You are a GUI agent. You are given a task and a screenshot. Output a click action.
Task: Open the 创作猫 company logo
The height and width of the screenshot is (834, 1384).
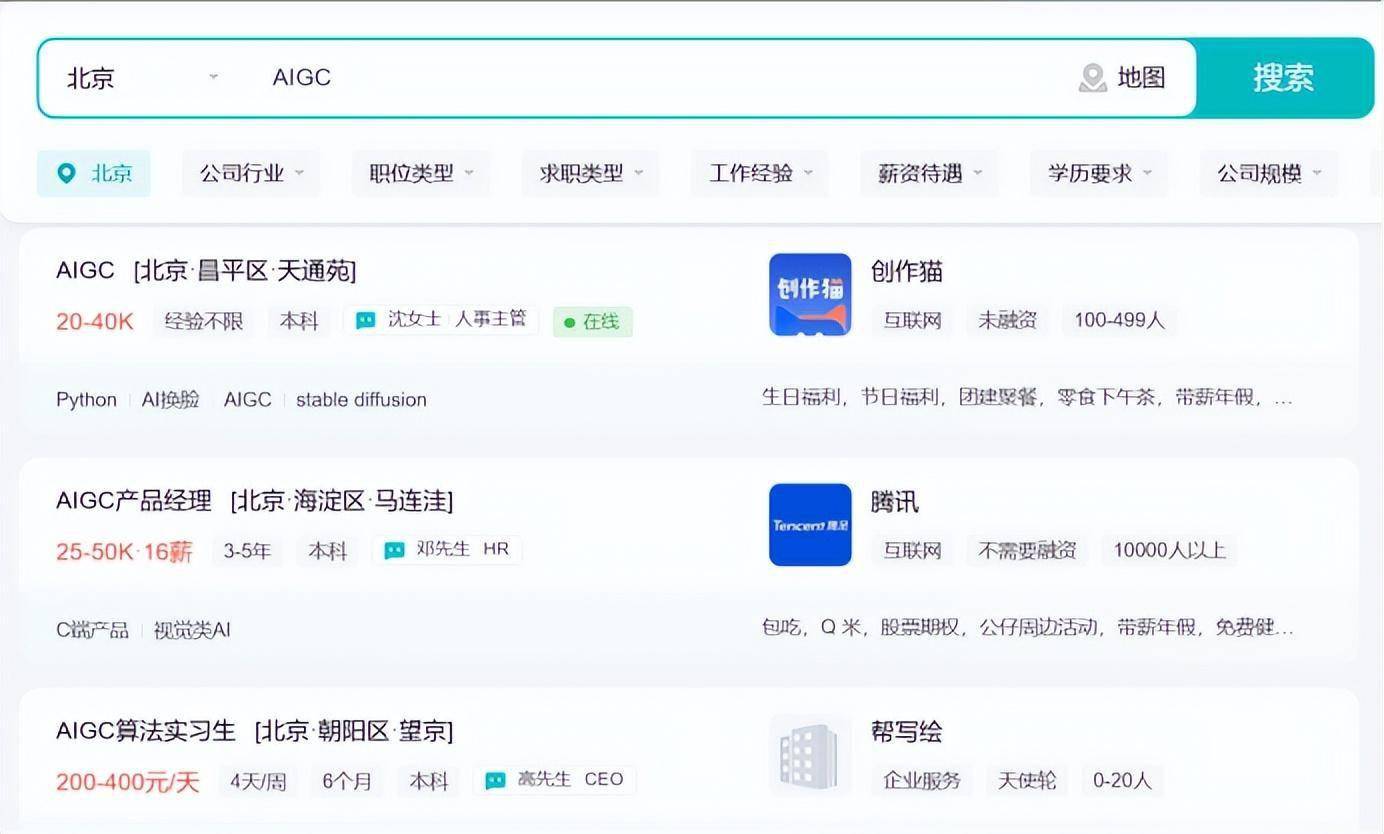pos(810,294)
